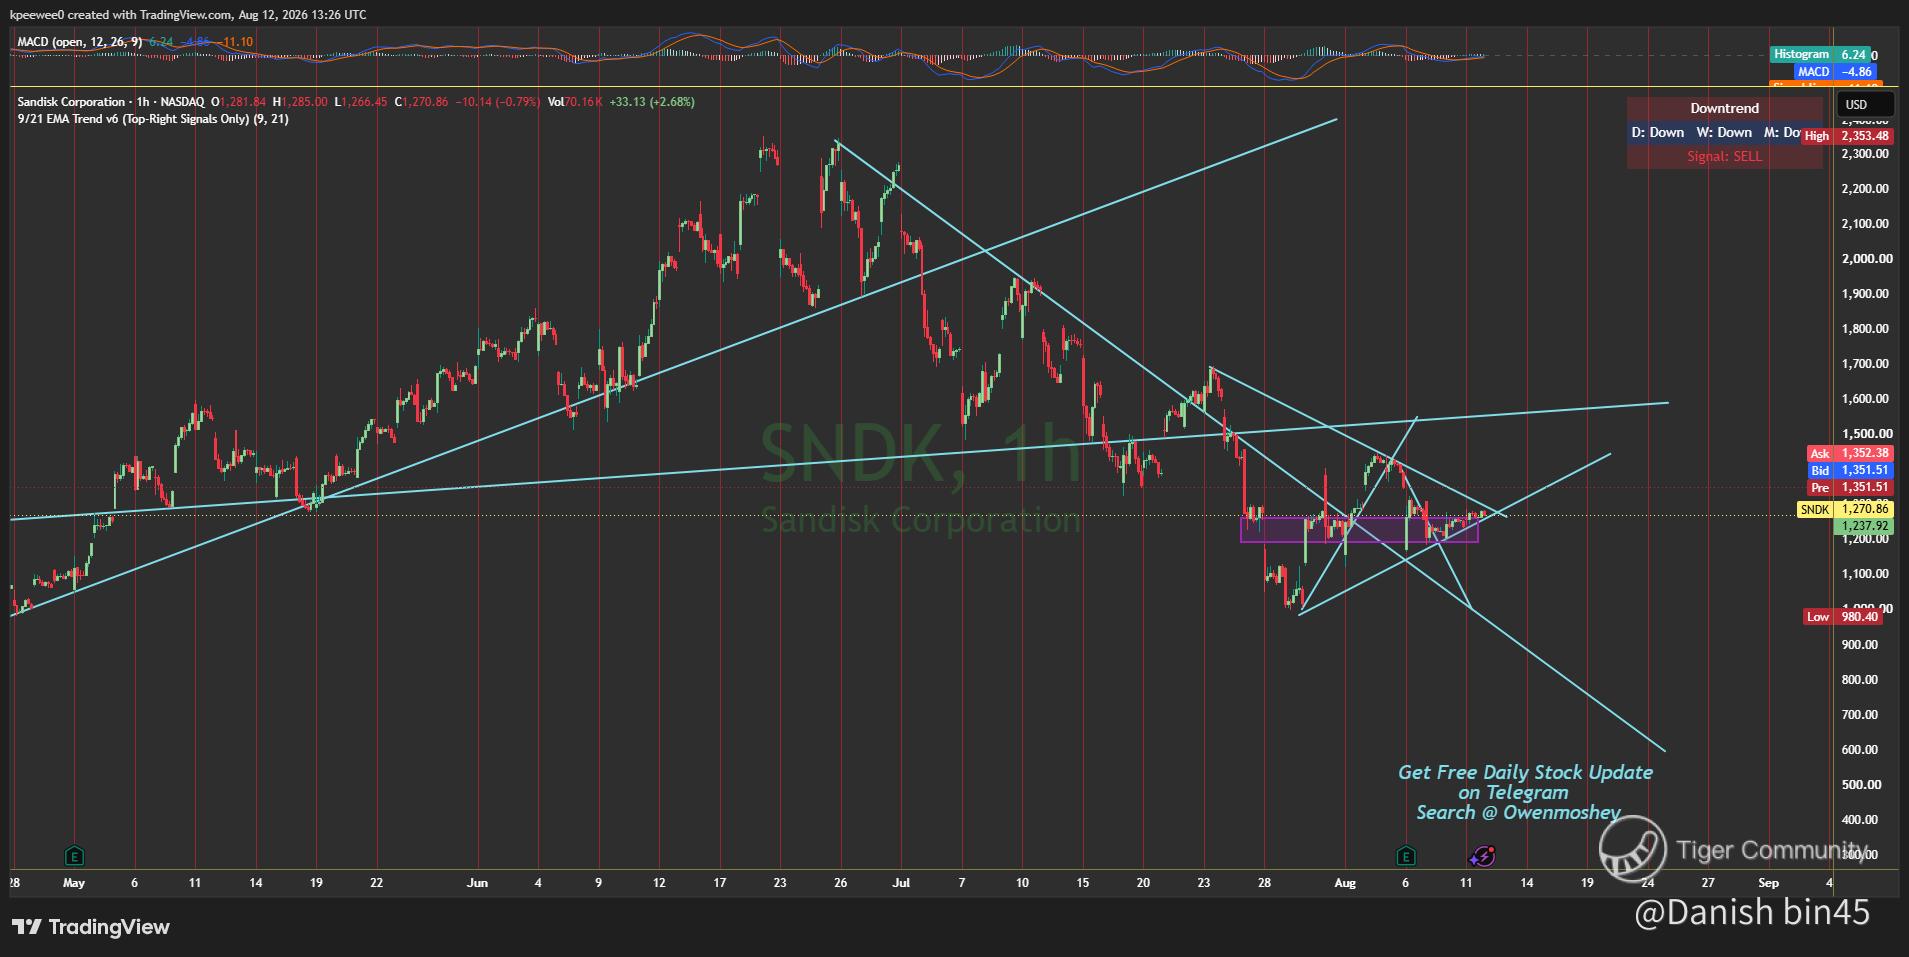The width and height of the screenshot is (1909, 957).
Task: Click the −10.14 (−0.79%) change value
Action: 496,102
